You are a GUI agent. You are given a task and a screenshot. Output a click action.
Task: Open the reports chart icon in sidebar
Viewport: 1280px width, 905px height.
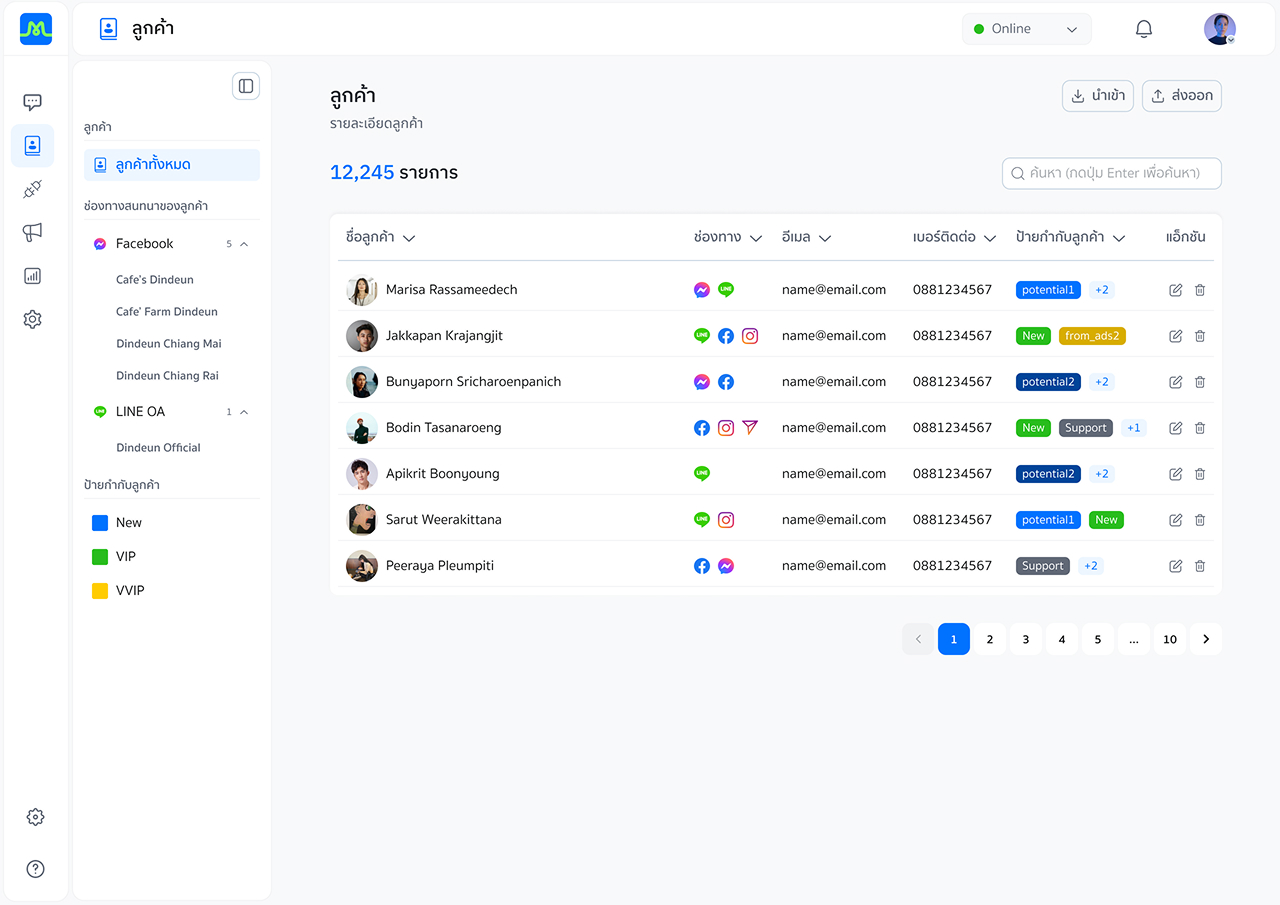pyautogui.click(x=32, y=276)
